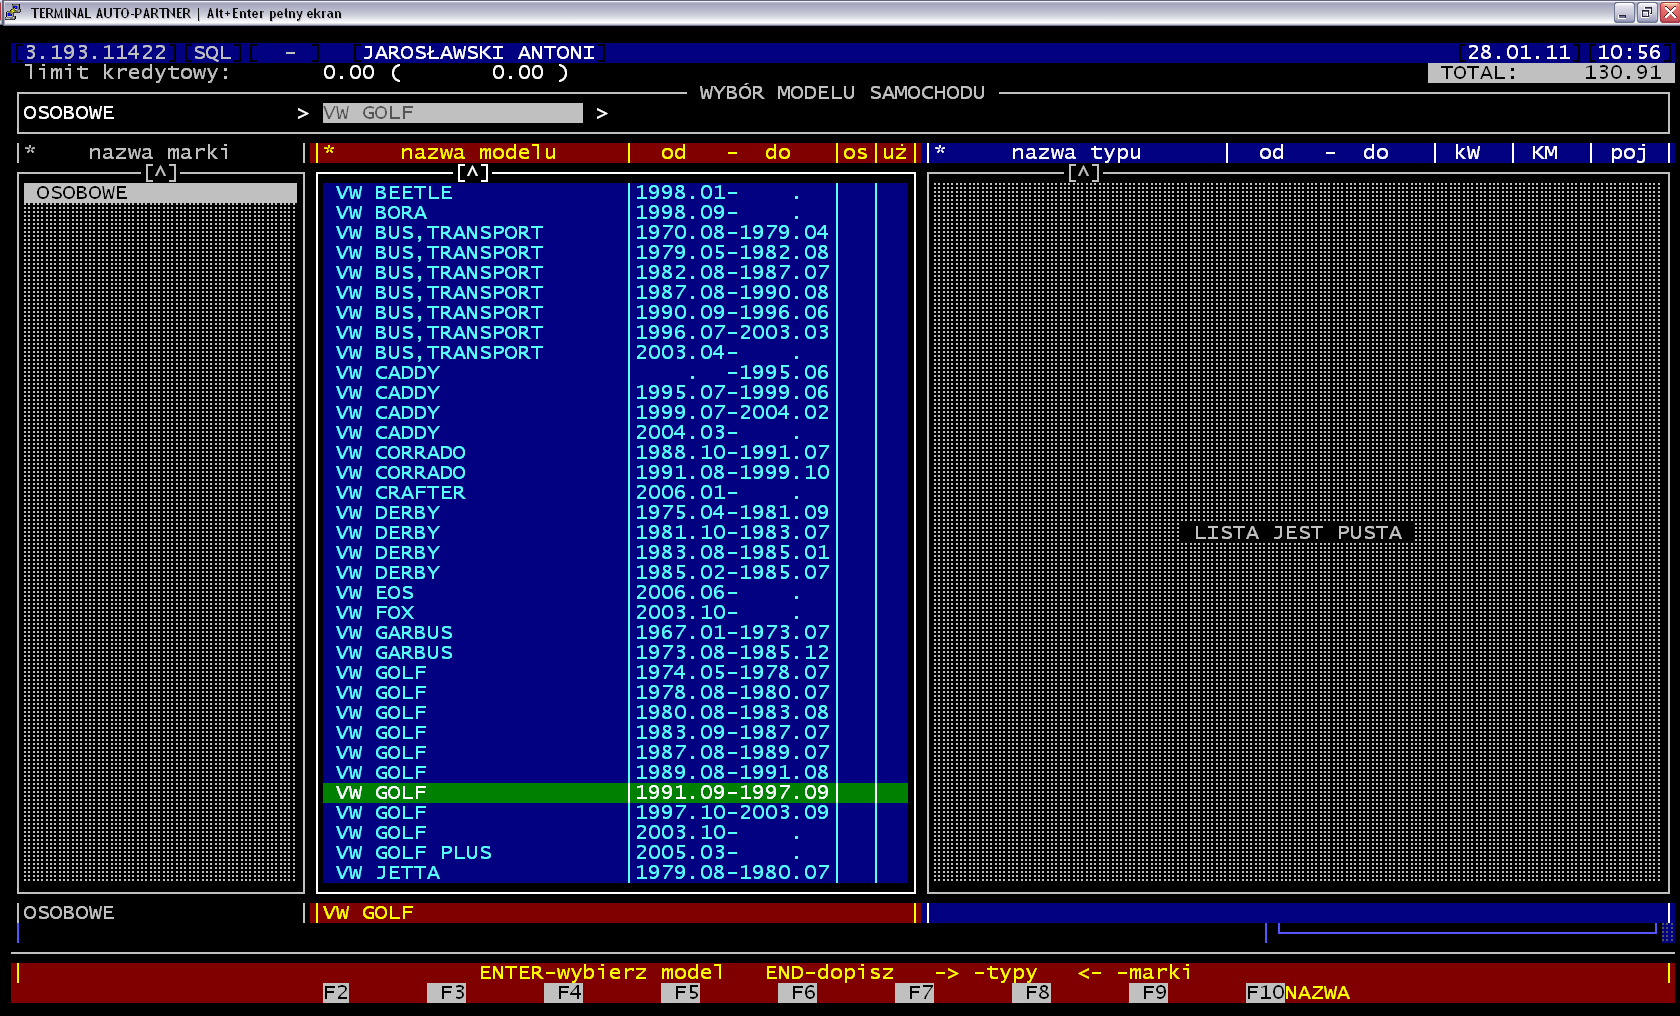Viewport: 1680px width, 1016px height.
Task: Select VW GOLF 1987.08-1989.07
Action: click(x=615, y=753)
